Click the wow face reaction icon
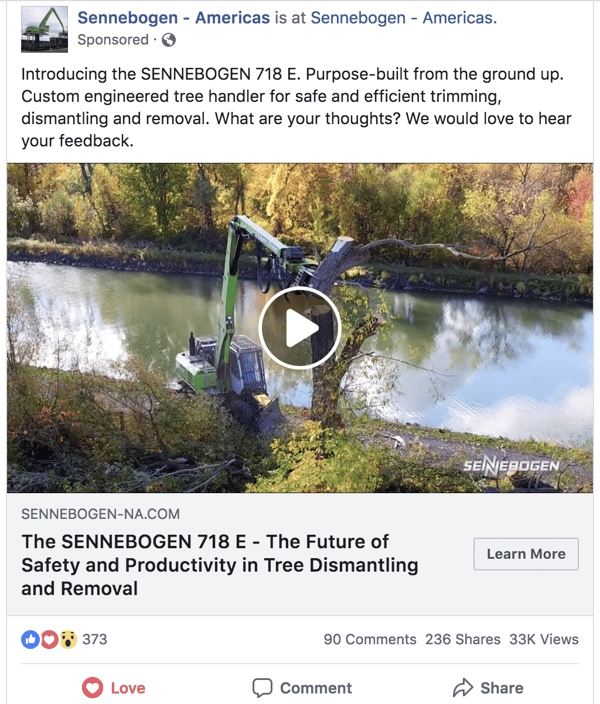The height and width of the screenshot is (704, 600). (x=68, y=639)
